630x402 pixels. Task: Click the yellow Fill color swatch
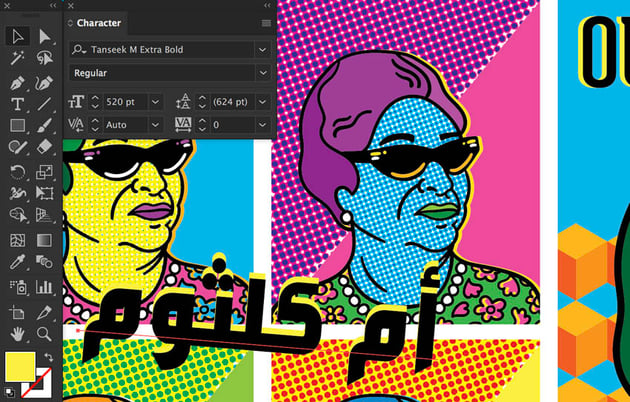(20, 367)
